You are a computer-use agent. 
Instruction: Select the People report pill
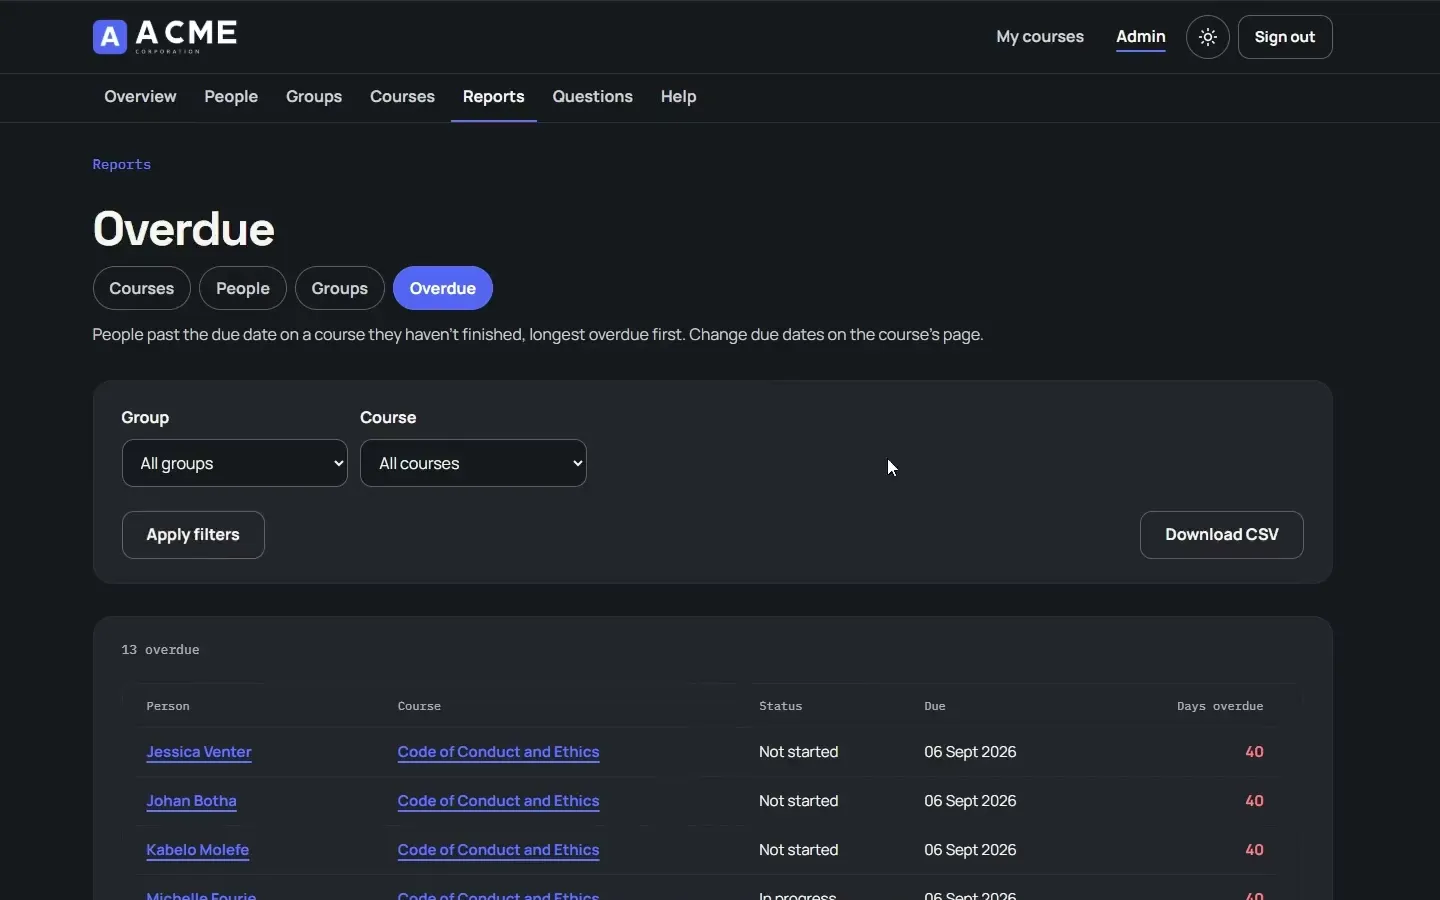(243, 289)
